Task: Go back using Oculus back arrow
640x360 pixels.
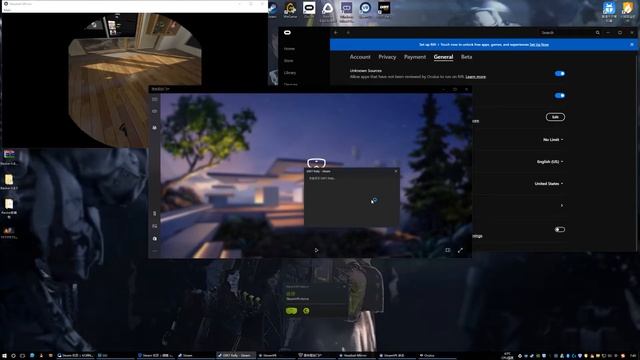Action: coord(336,33)
